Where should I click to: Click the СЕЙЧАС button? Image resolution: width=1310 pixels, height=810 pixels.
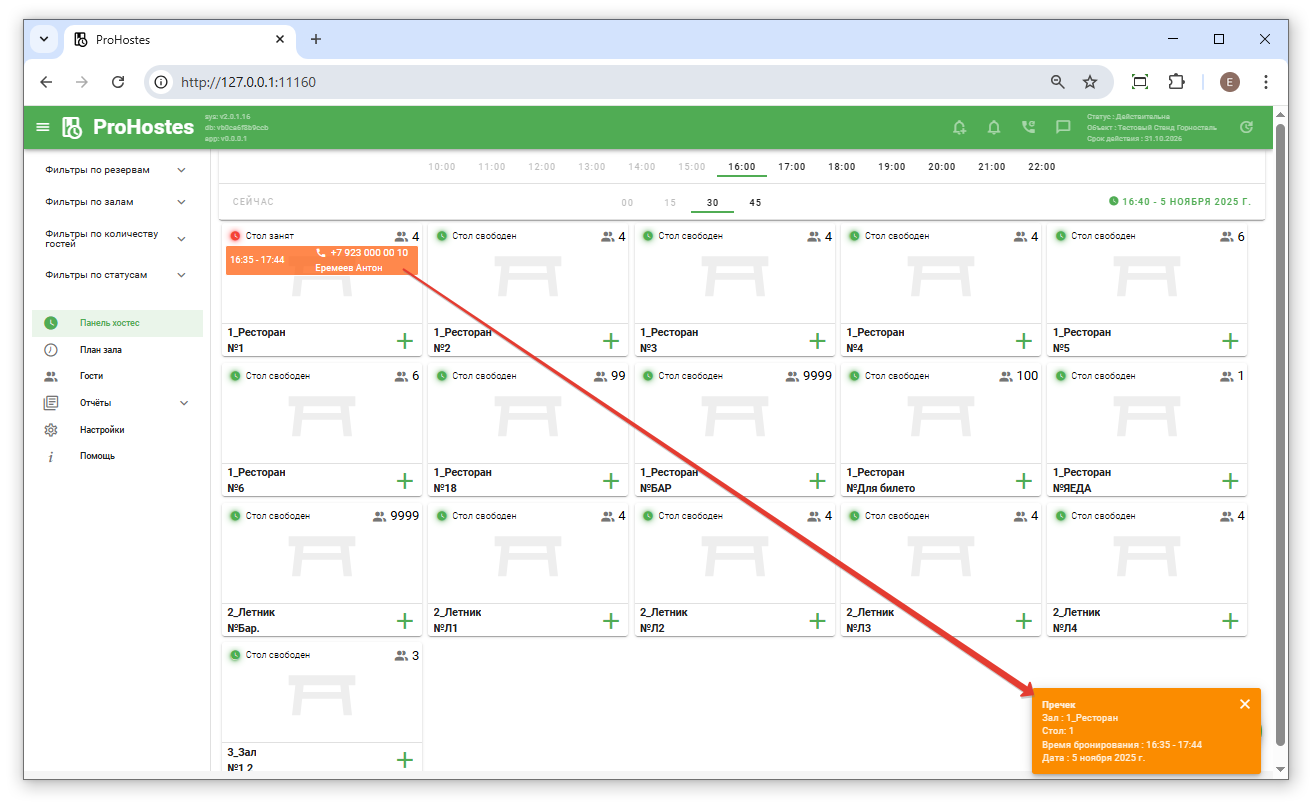pyautogui.click(x=253, y=202)
